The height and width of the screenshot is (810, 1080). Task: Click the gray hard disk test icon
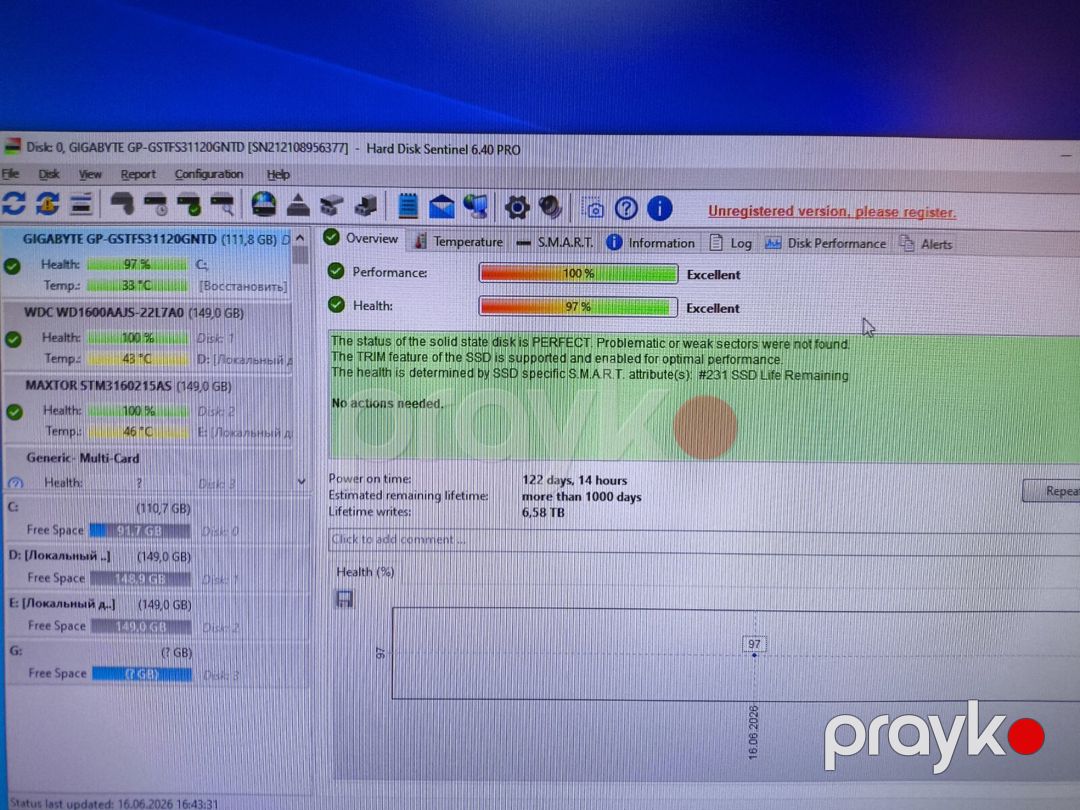pyautogui.click(x=122, y=204)
